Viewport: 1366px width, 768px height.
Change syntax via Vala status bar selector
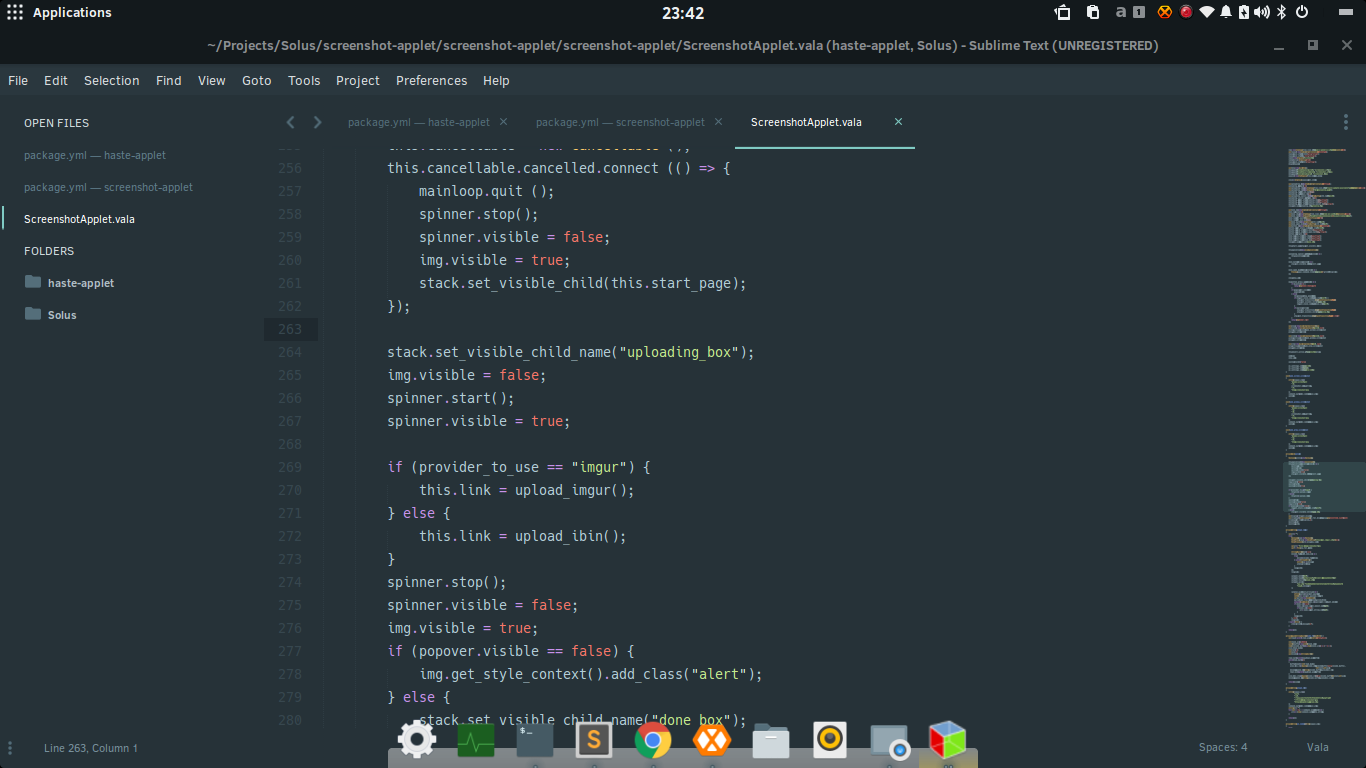pos(1317,748)
